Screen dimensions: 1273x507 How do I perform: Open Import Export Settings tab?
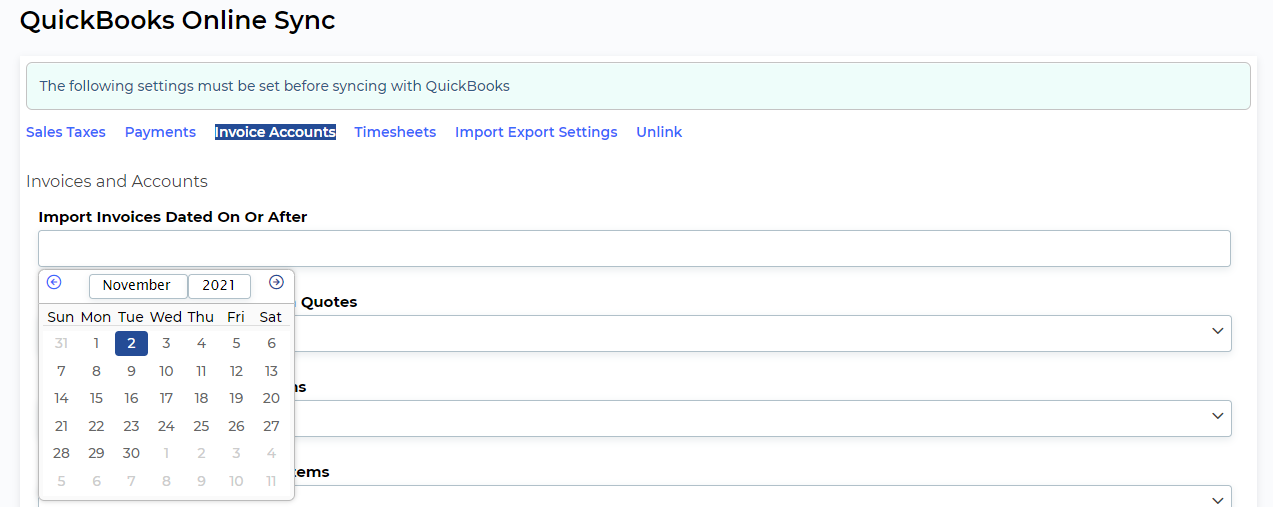pyautogui.click(x=536, y=132)
